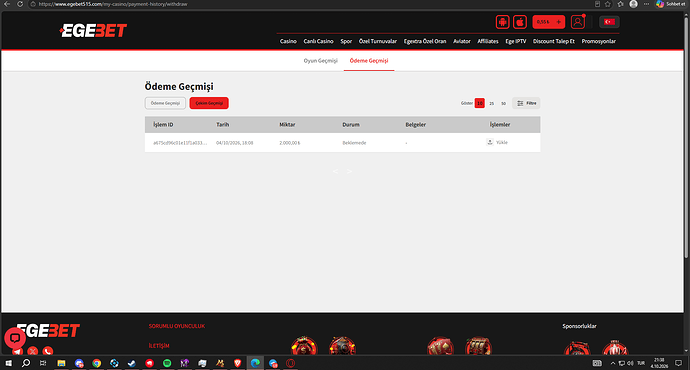The image size is (690, 370).
Task: Open the browser three-dot settings menu
Action: click(x=646, y=4)
